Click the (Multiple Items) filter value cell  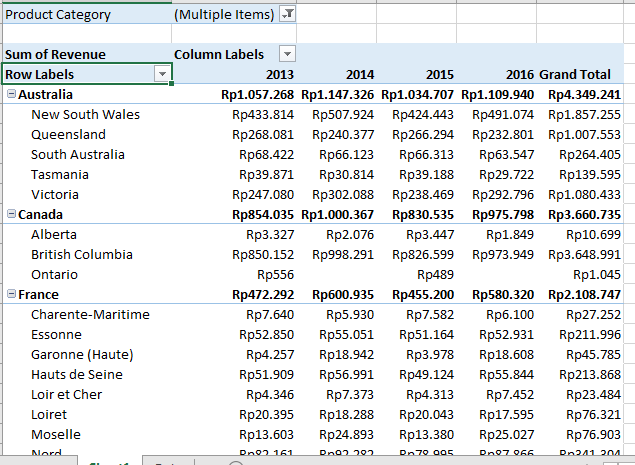223,14
